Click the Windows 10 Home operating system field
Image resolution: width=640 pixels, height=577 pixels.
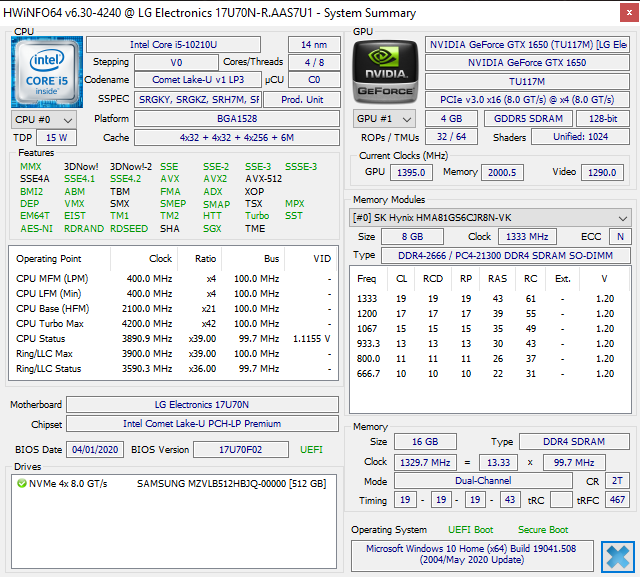[471, 554]
